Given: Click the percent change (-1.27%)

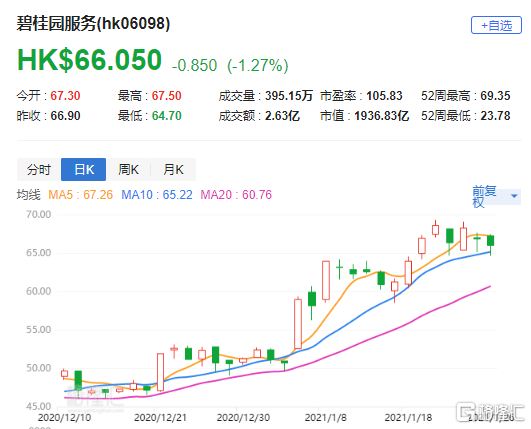Looking at the screenshot, I should (258, 65).
